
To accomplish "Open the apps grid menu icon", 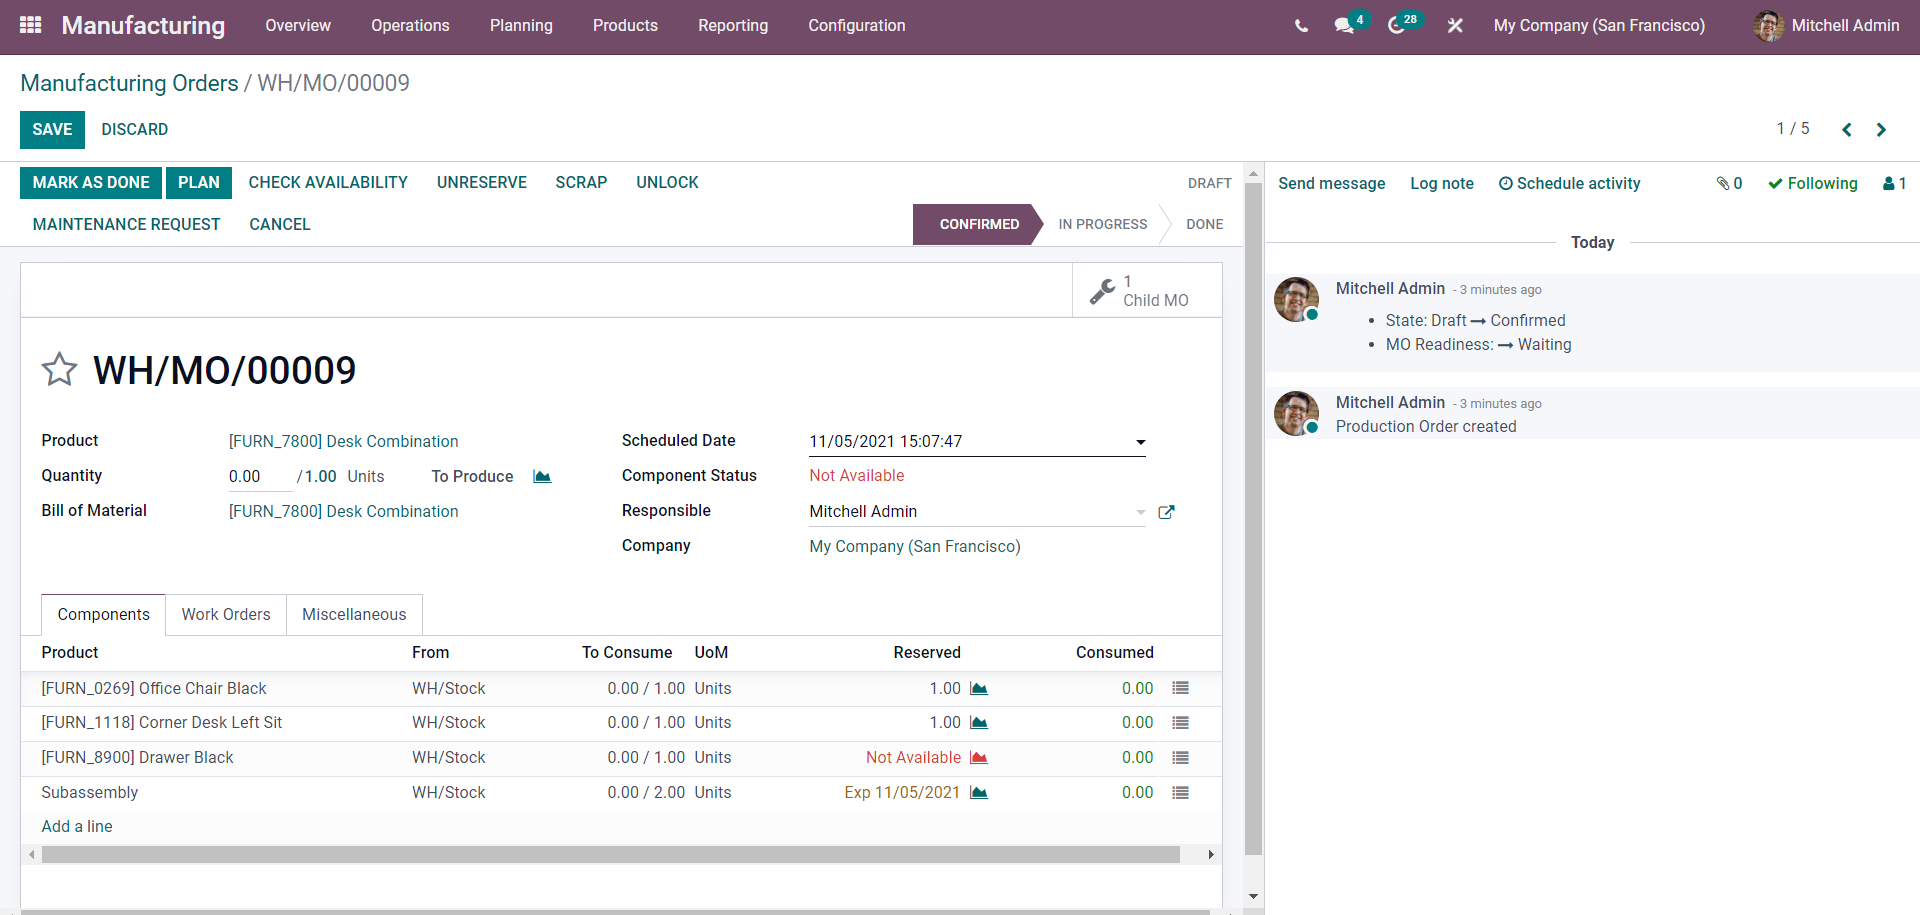I will (31, 25).
